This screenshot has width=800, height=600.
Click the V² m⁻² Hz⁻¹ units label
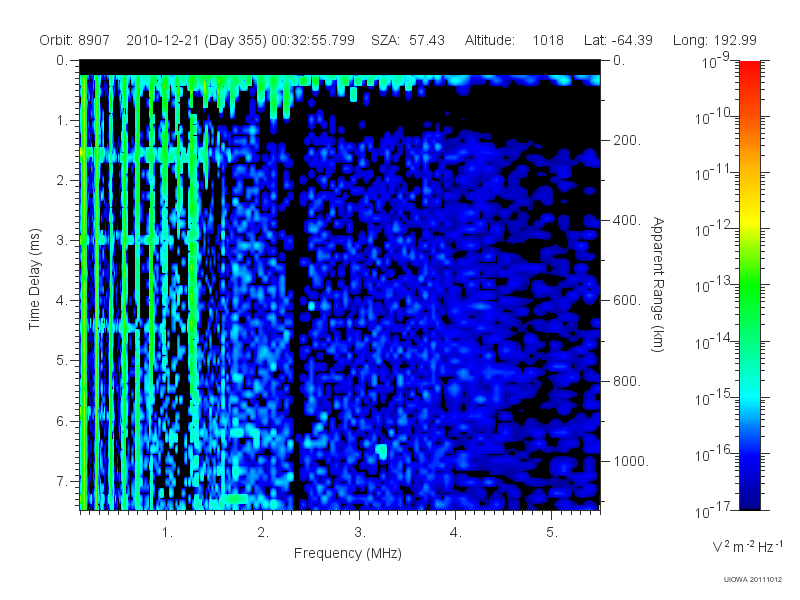click(x=747, y=546)
